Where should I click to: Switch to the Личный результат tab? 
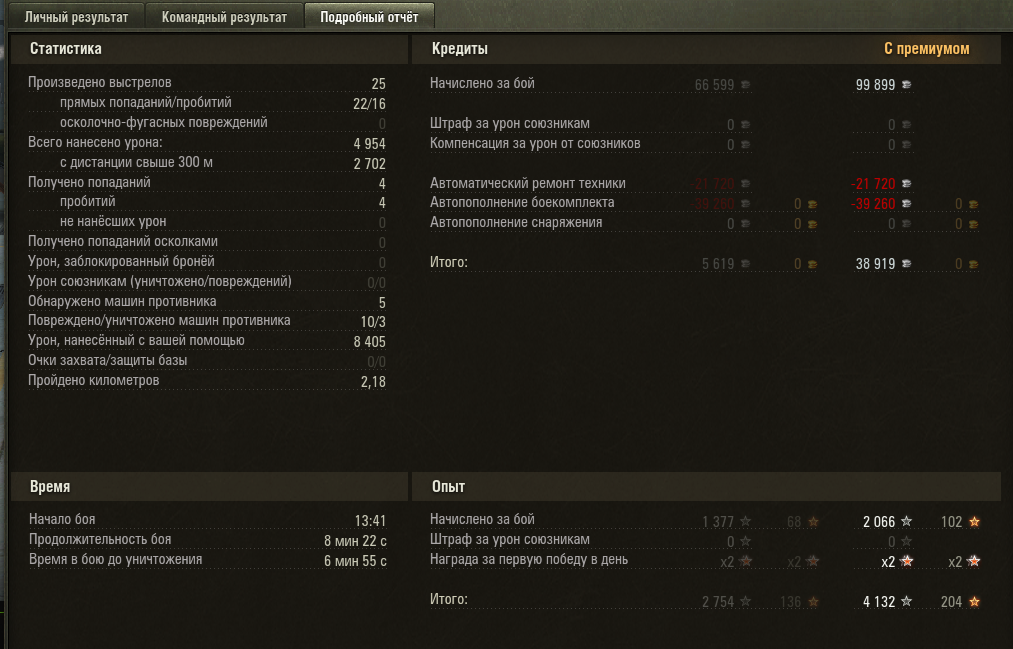pyautogui.click(x=76, y=17)
